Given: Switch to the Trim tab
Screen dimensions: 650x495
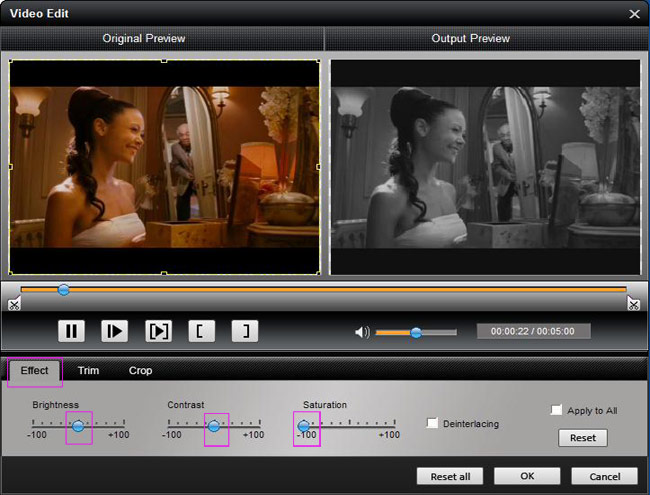Looking at the screenshot, I should (x=89, y=371).
